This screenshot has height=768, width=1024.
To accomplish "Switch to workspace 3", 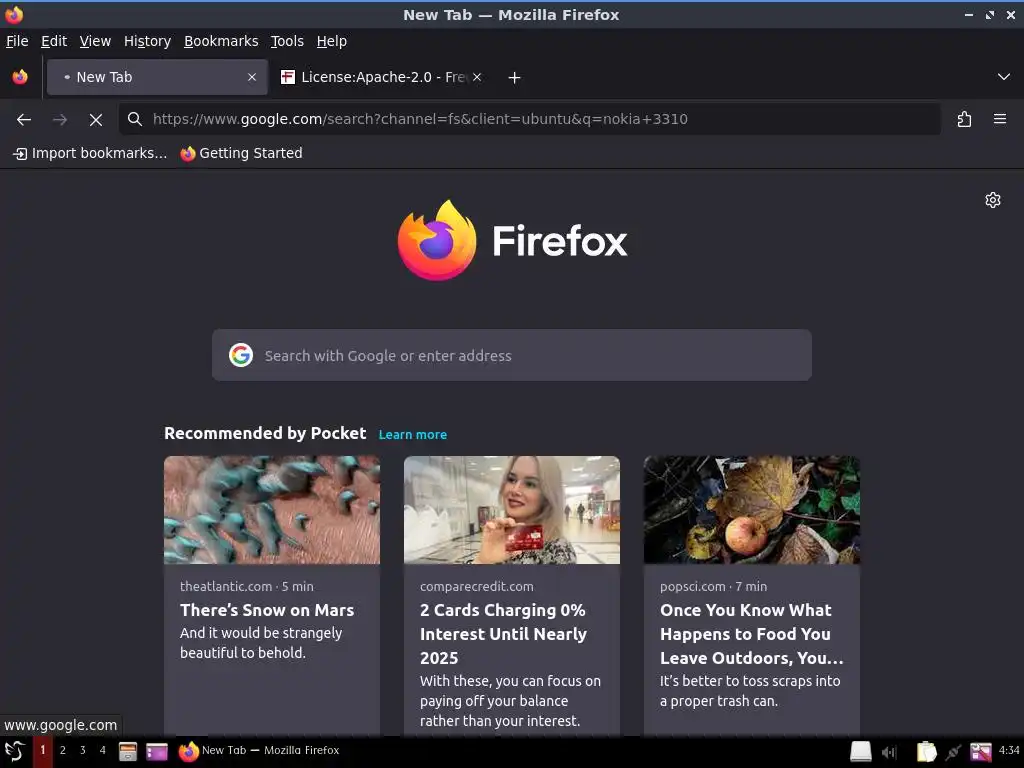I will pos(83,751).
